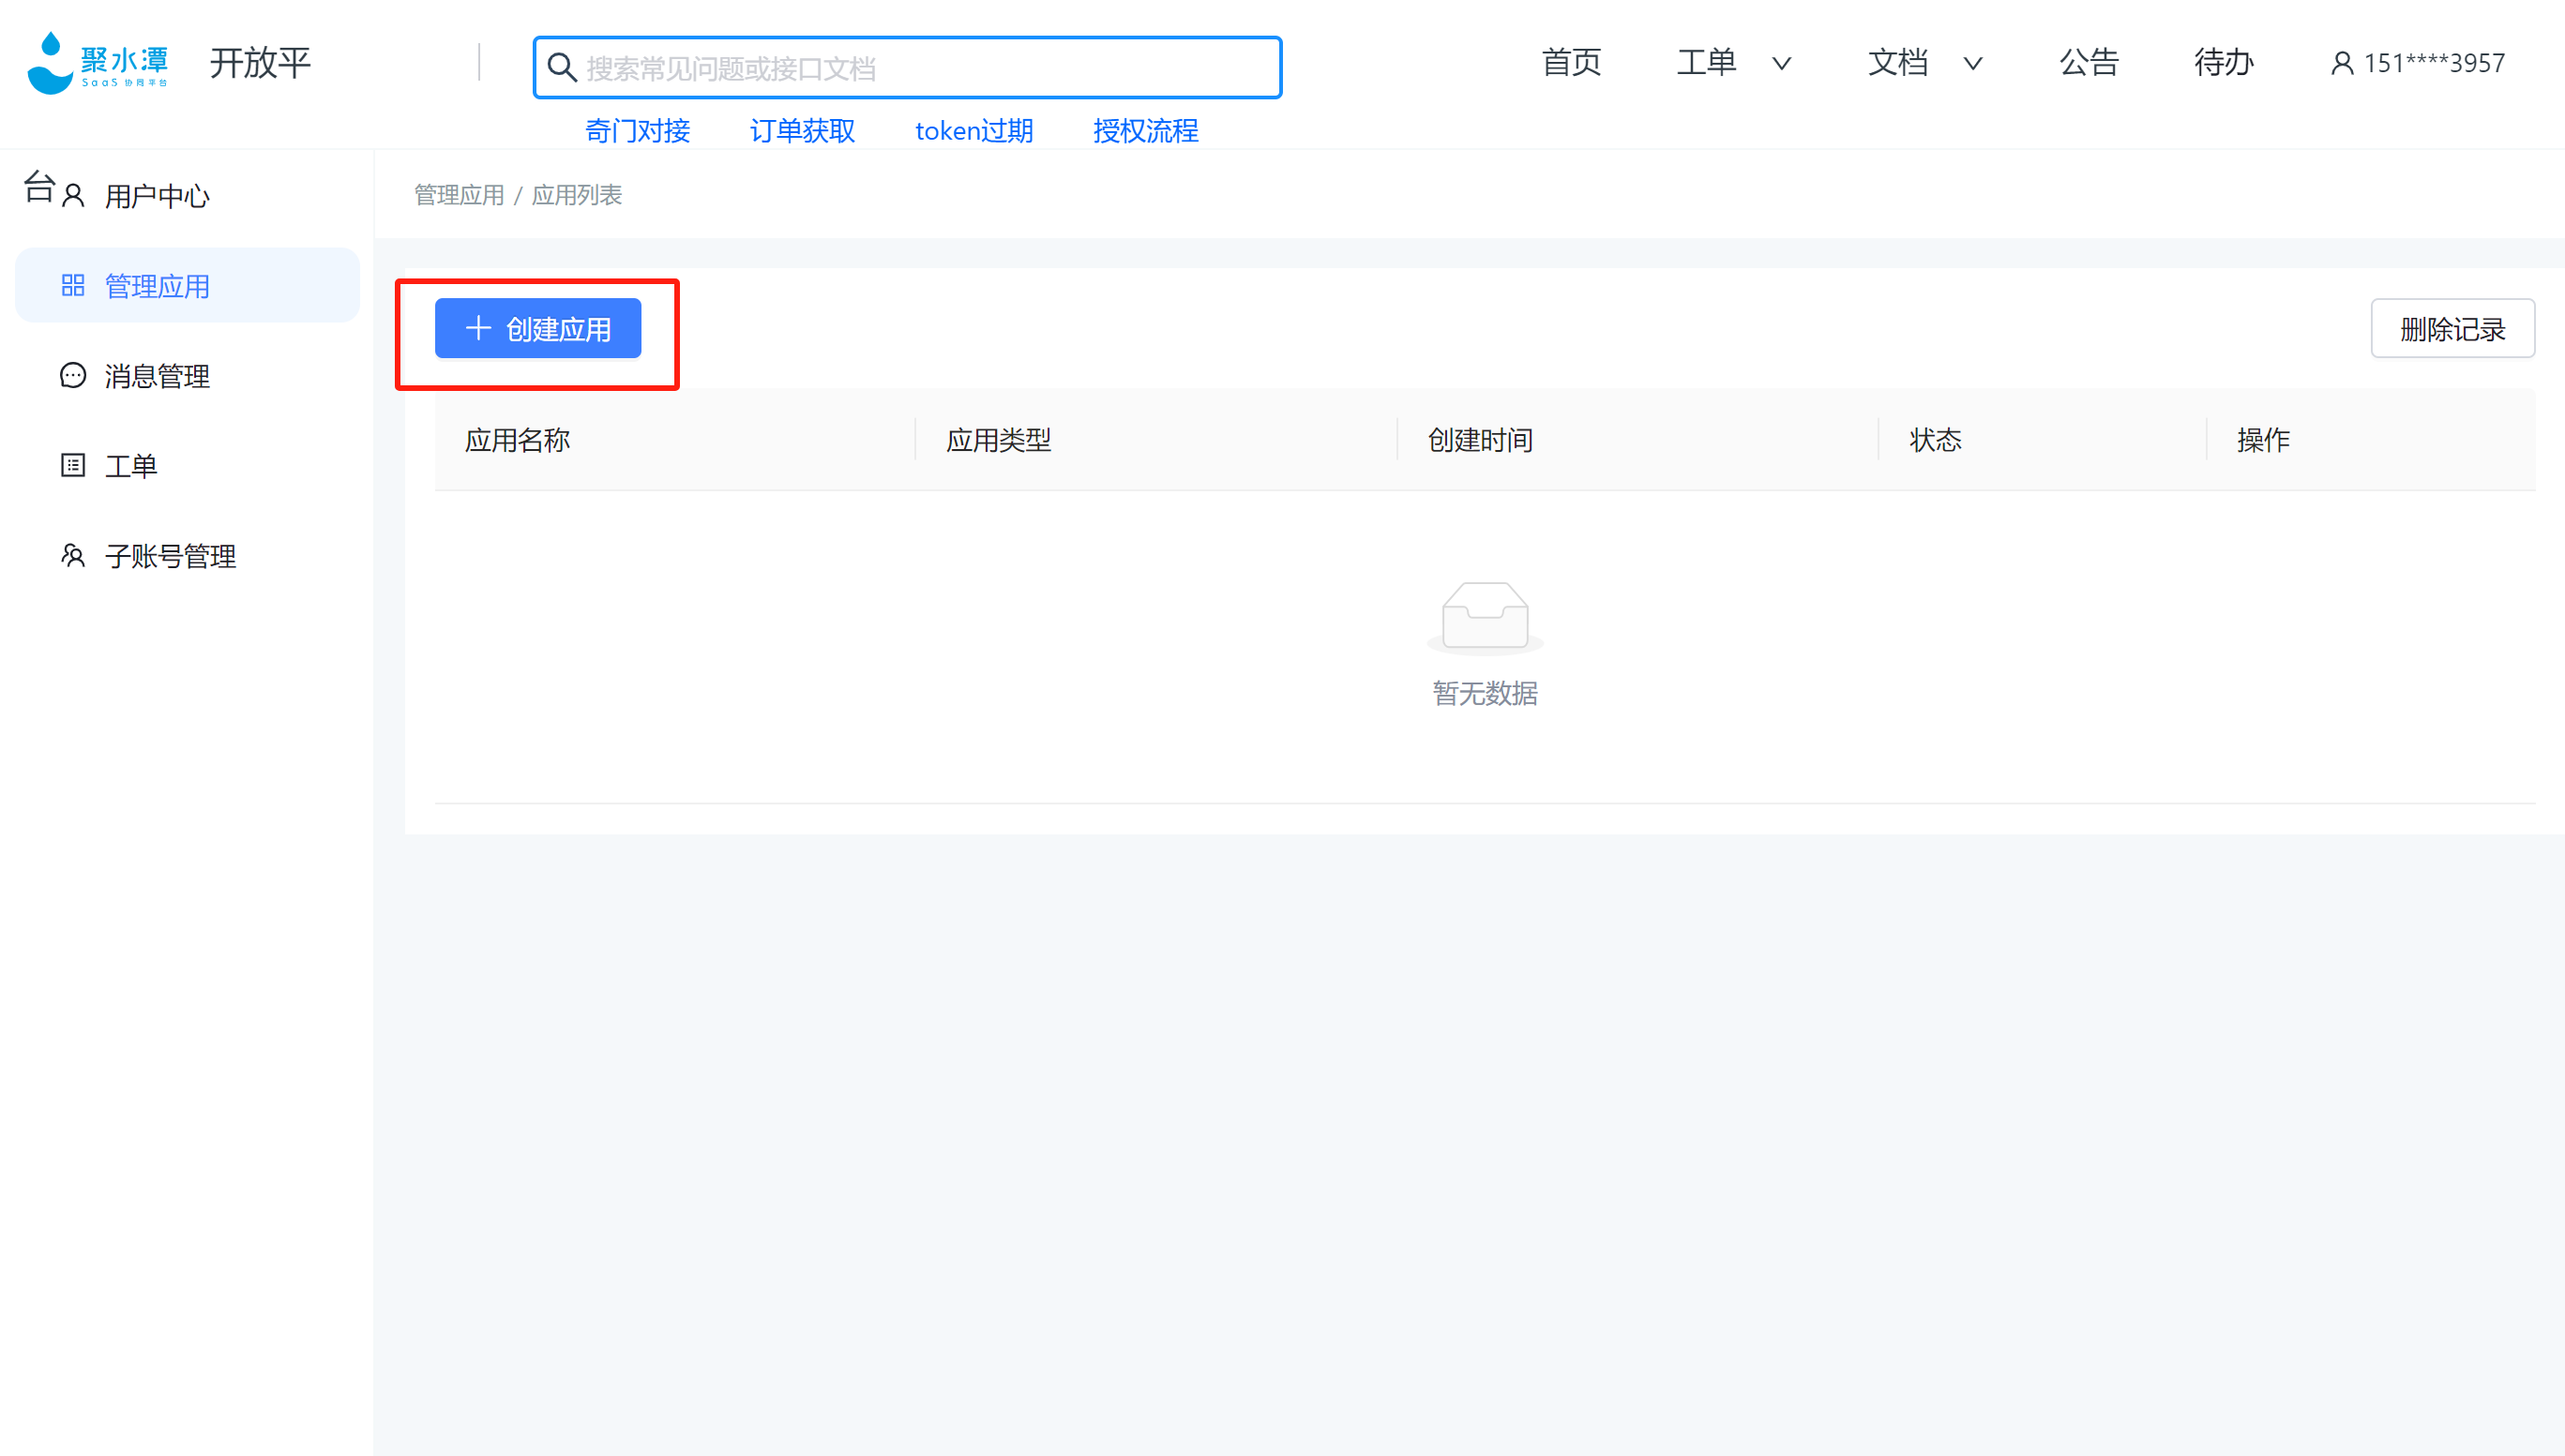The height and width of the screenshot is (1456, 2565).
Task: Click the empty data inbox illustration
Action: (x=1484, y=617)
